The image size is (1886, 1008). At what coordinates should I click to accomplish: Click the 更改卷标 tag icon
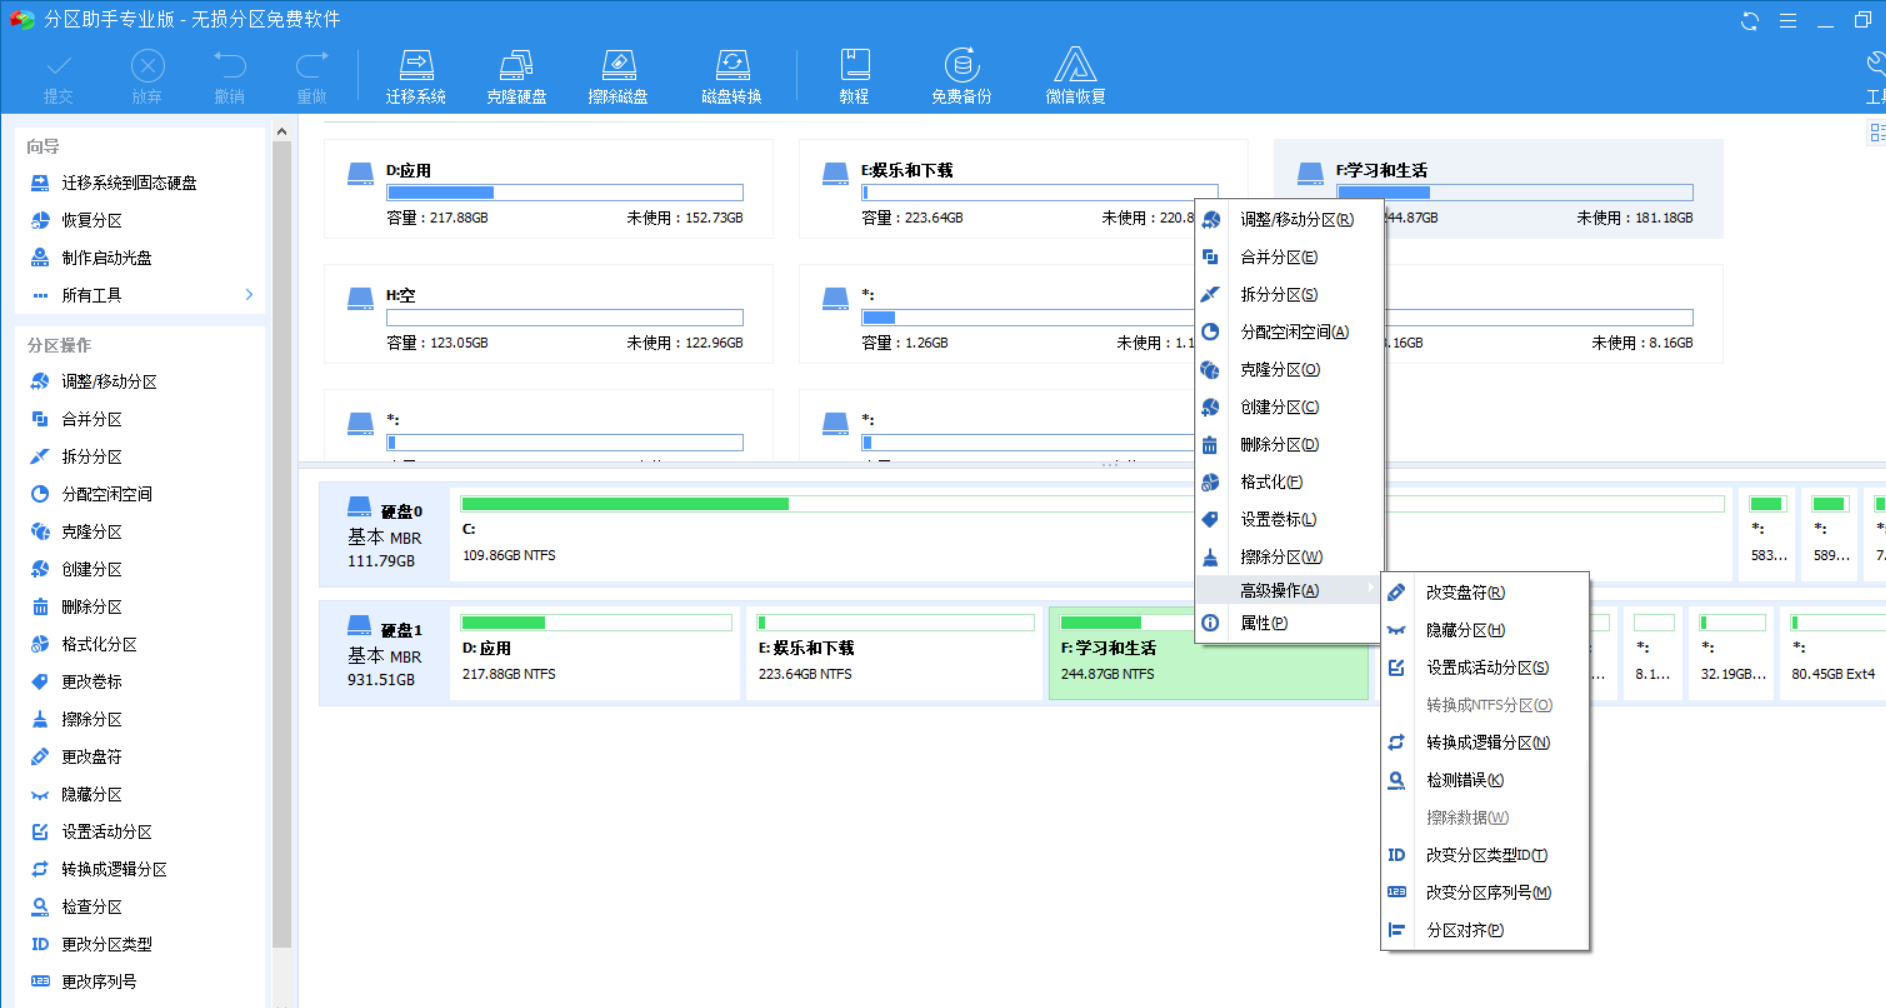click(40, 682)
